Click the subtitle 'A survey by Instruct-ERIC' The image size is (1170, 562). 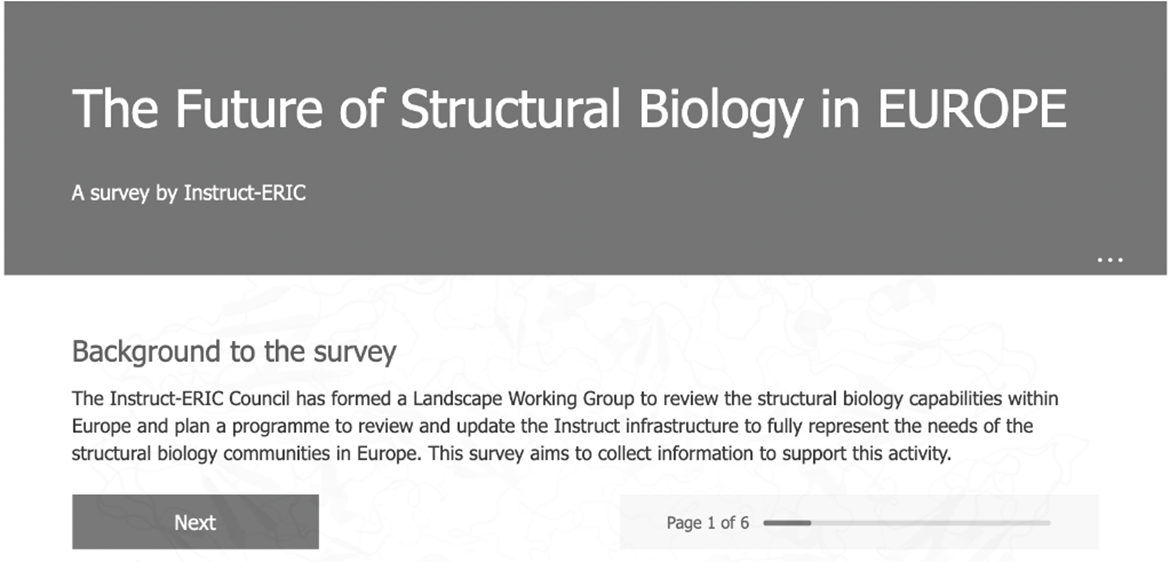click(x=188, y=193)
